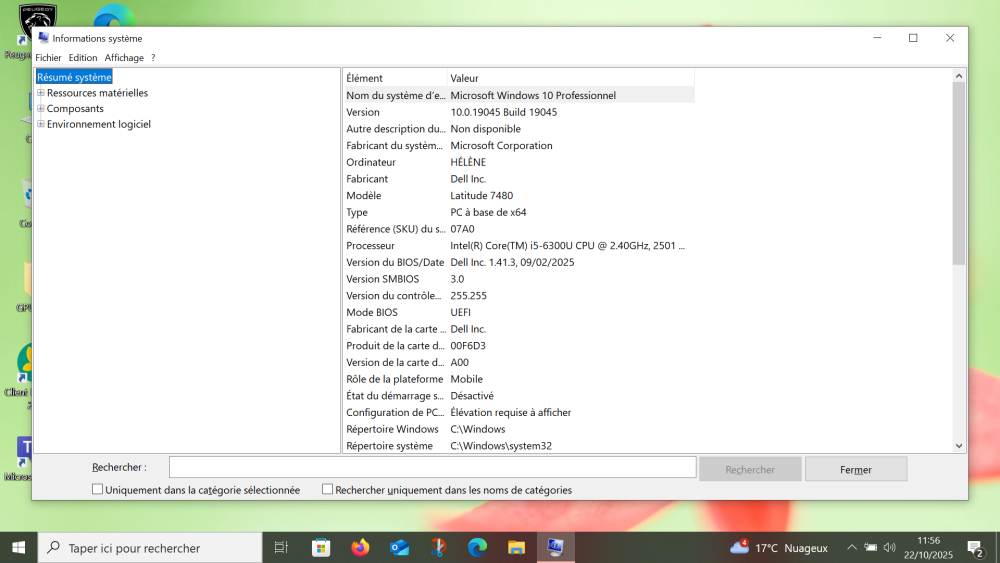The width and height of the screenshot is (1000, 563).
Task: Expand the Environnement logiciel tree node
Action: 41,125
